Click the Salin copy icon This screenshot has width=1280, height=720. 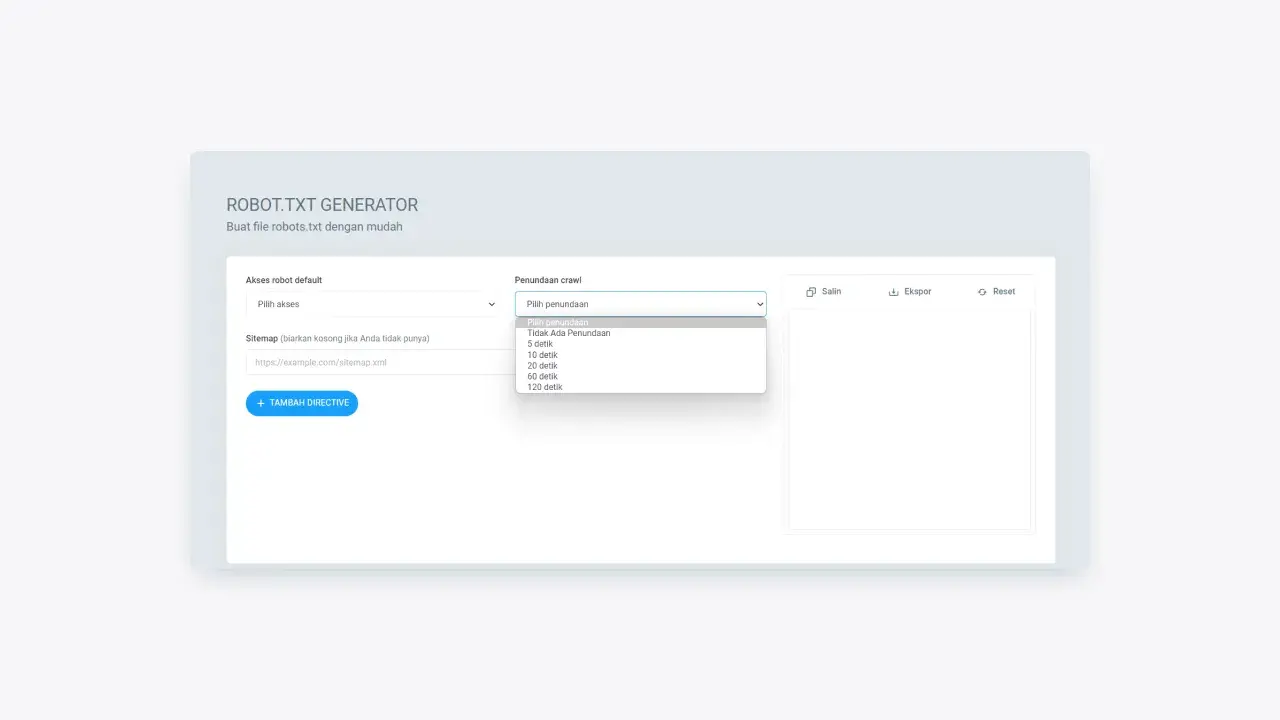[811, 292]
